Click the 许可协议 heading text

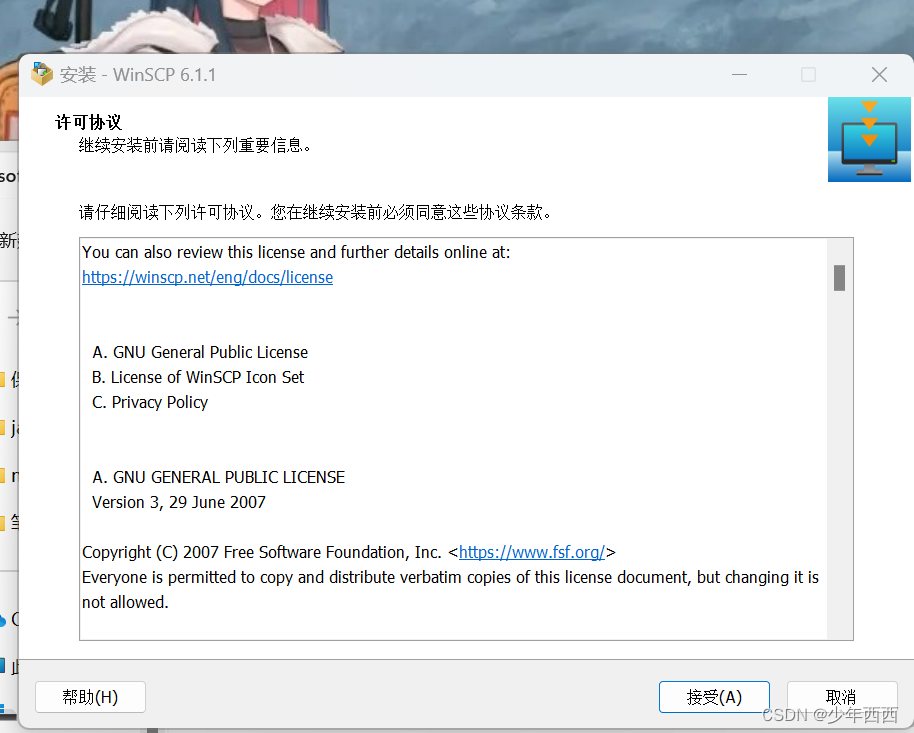point(89,122)
